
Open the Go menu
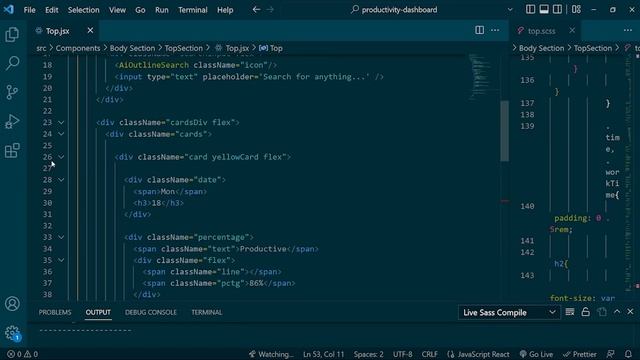pos(140,10)
